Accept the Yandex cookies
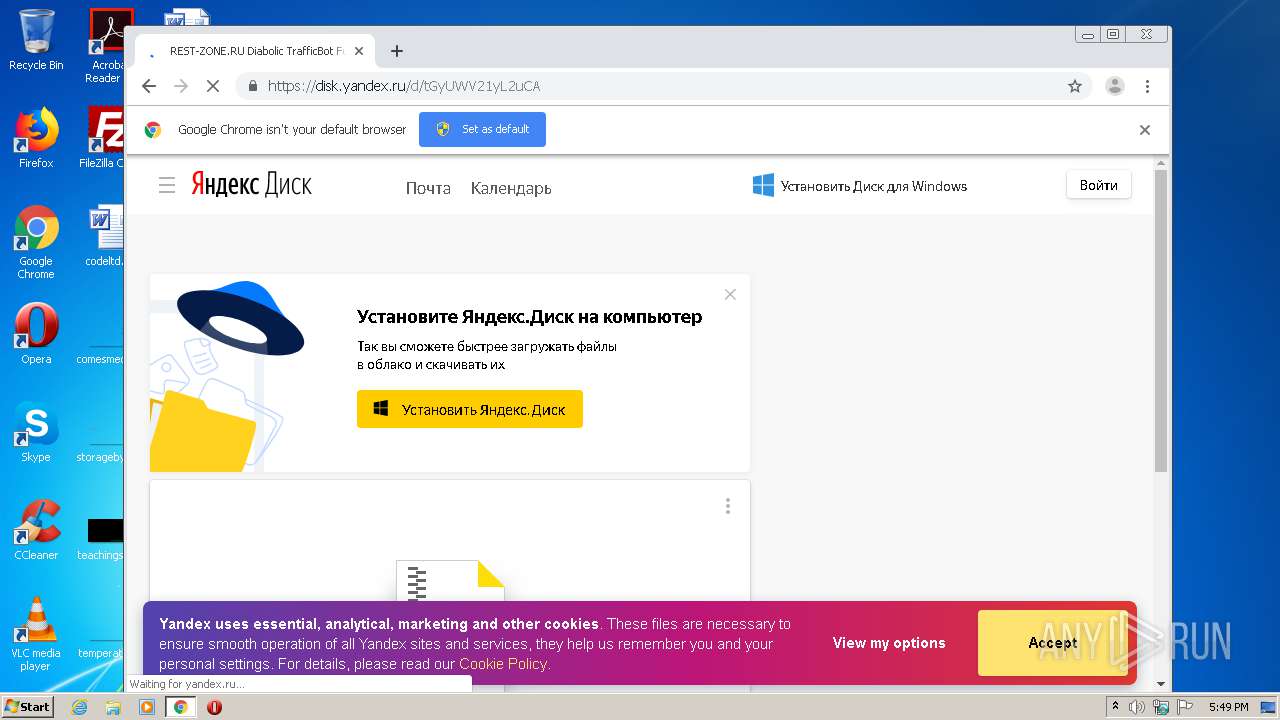Viewport: 1280px width, 720px height. pyautogui.click(x=1052, y=643)
